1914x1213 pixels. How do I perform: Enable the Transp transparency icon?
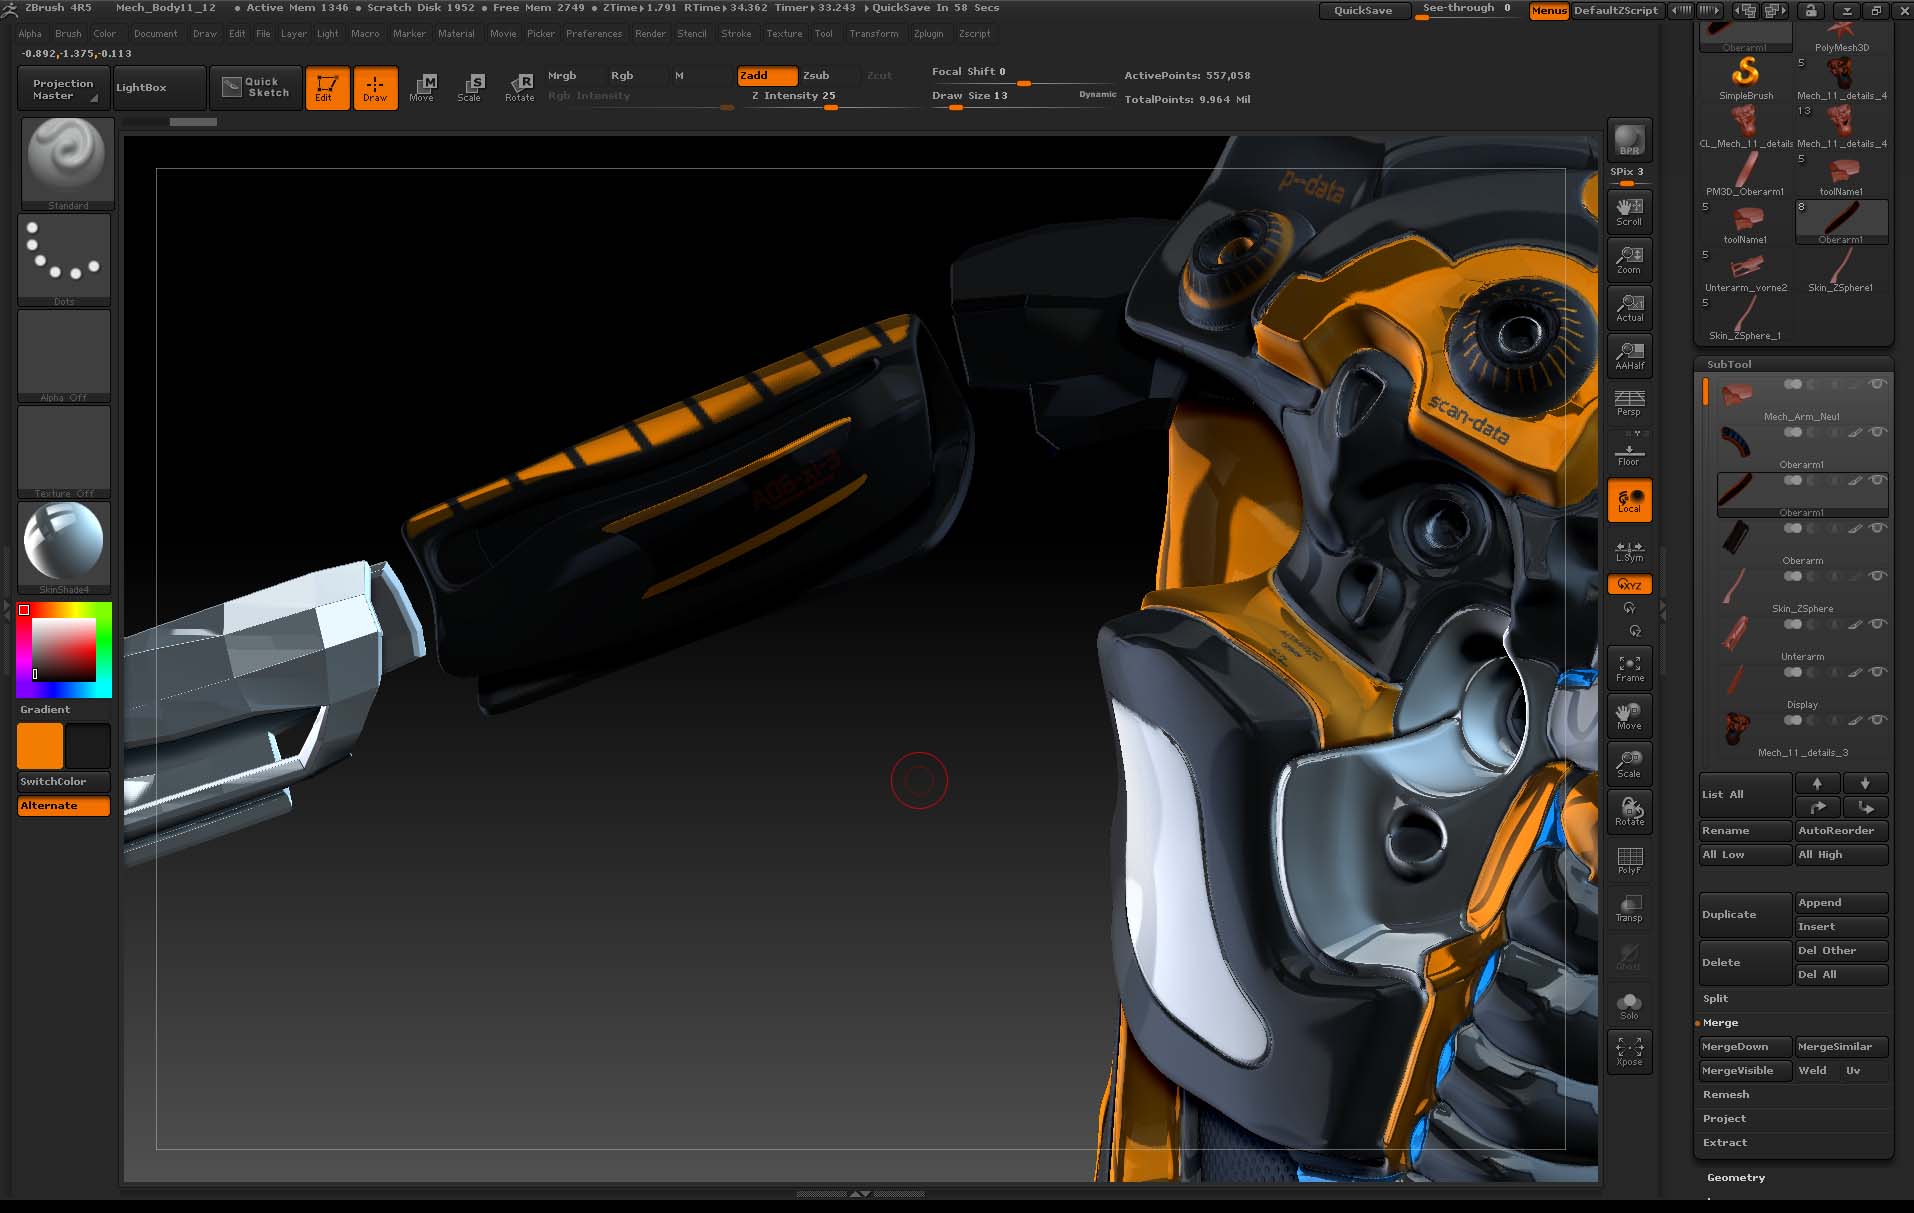(1629, 909)
